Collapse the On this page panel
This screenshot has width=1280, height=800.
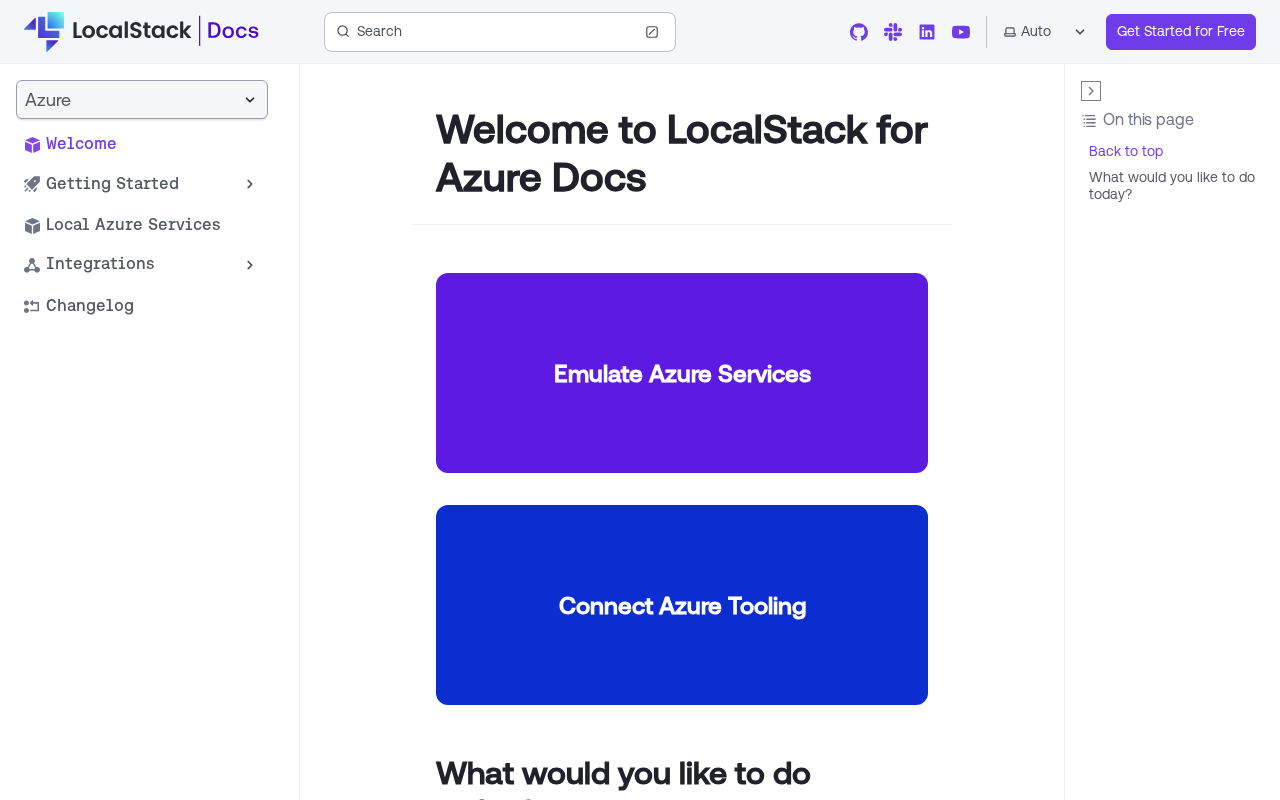pyautogui.click(x=1091, y=91)
